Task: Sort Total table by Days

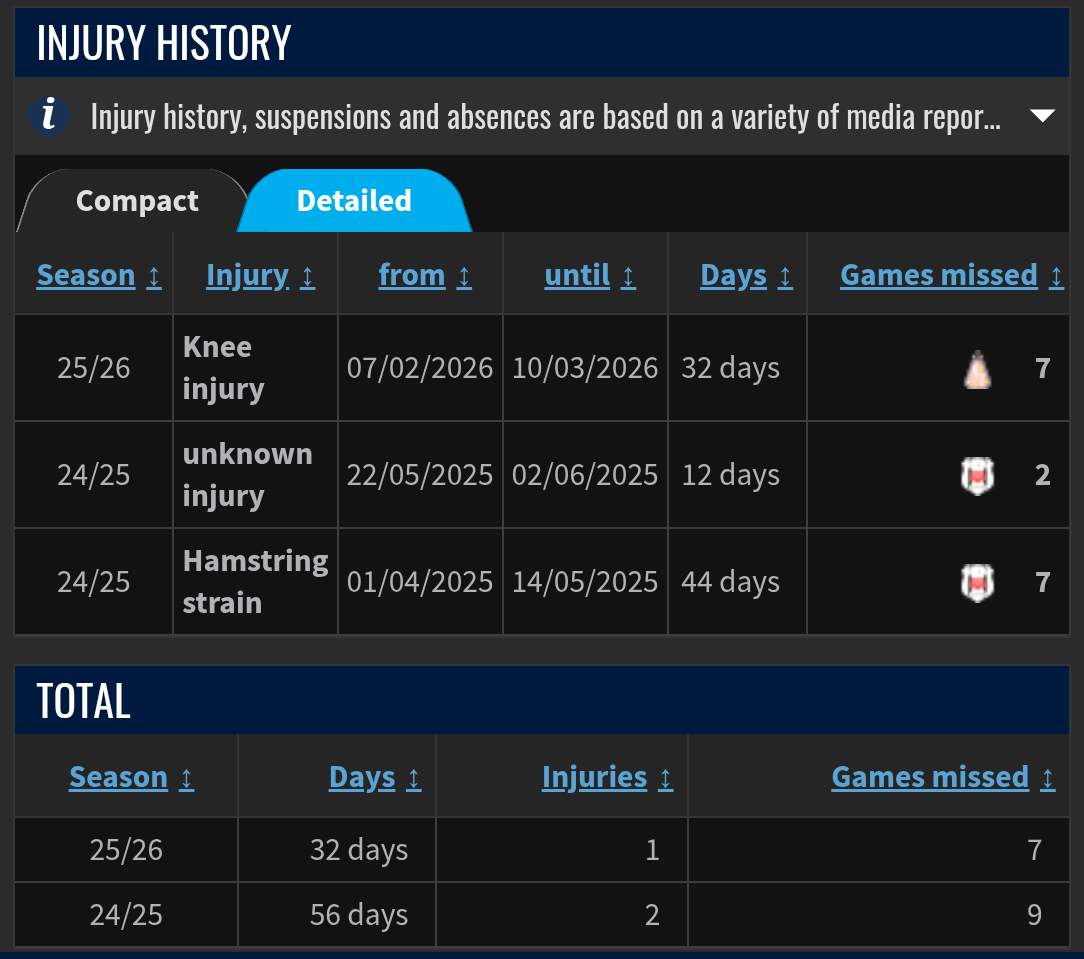Action: 362,777
